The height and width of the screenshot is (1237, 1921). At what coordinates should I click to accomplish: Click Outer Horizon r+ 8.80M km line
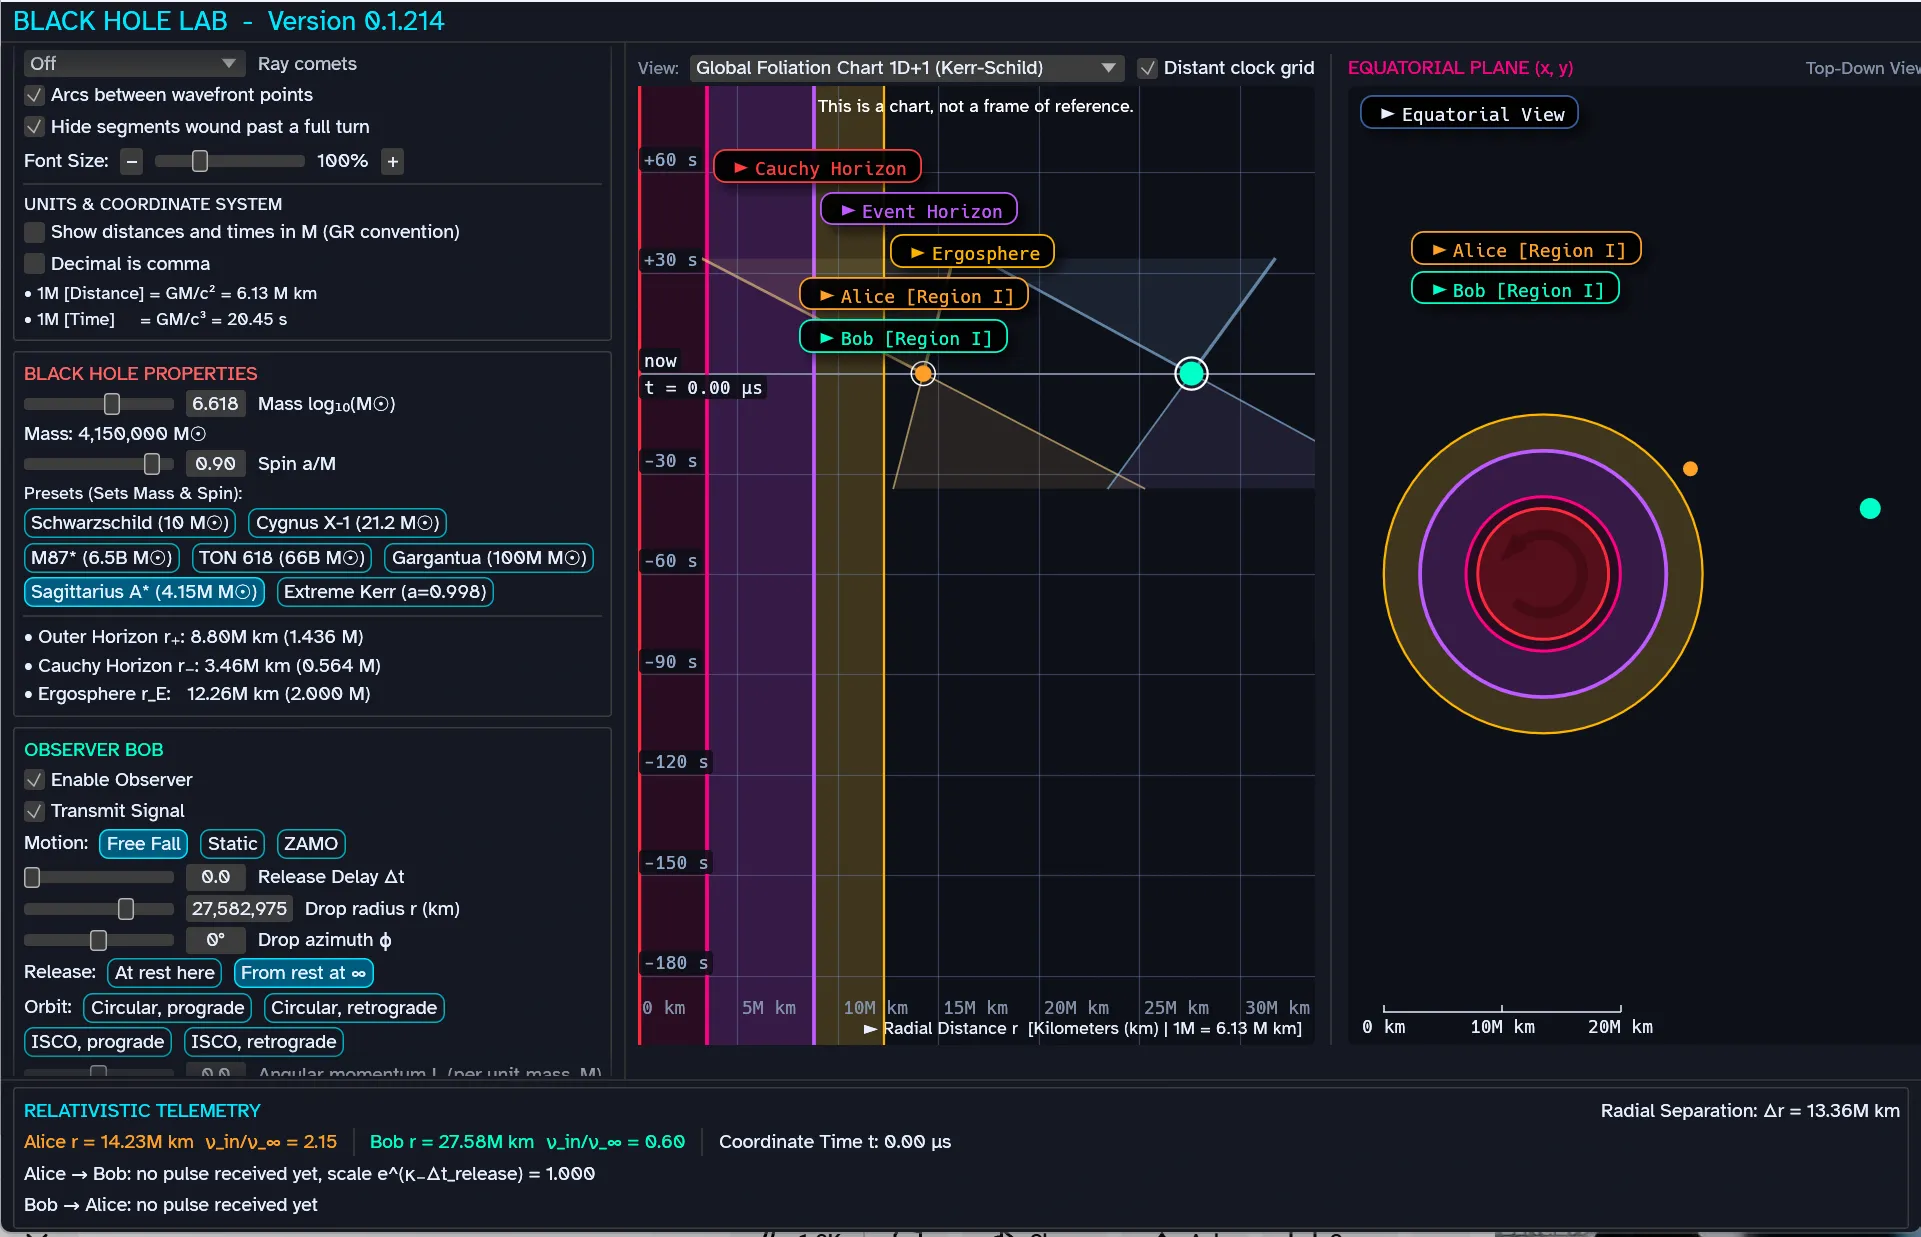click(x=194, y=637)
